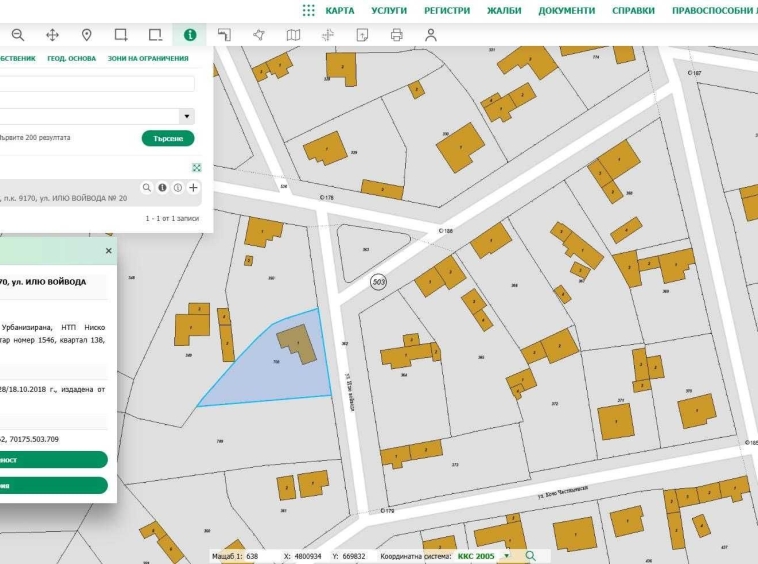Open the search panel dropdown arrow
The width and height of the screenshot is (758, 564).
click(x=186, y=116)
